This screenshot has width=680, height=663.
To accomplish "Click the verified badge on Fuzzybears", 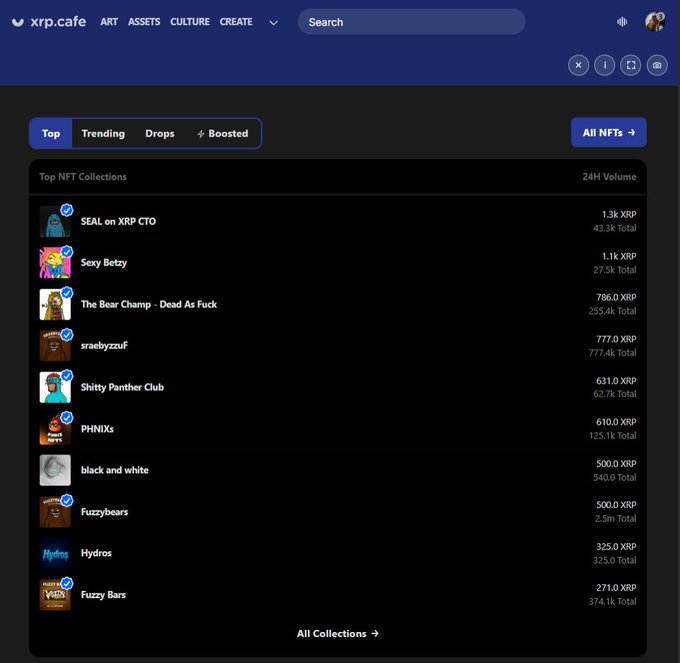I will [x=67, y=501].
